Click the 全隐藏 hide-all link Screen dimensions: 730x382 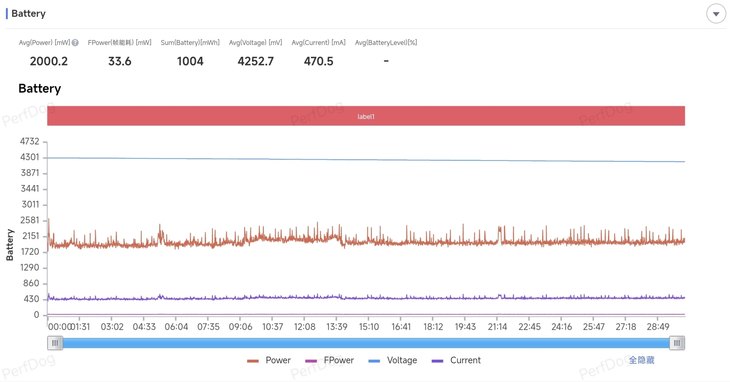tap(642, 360)
